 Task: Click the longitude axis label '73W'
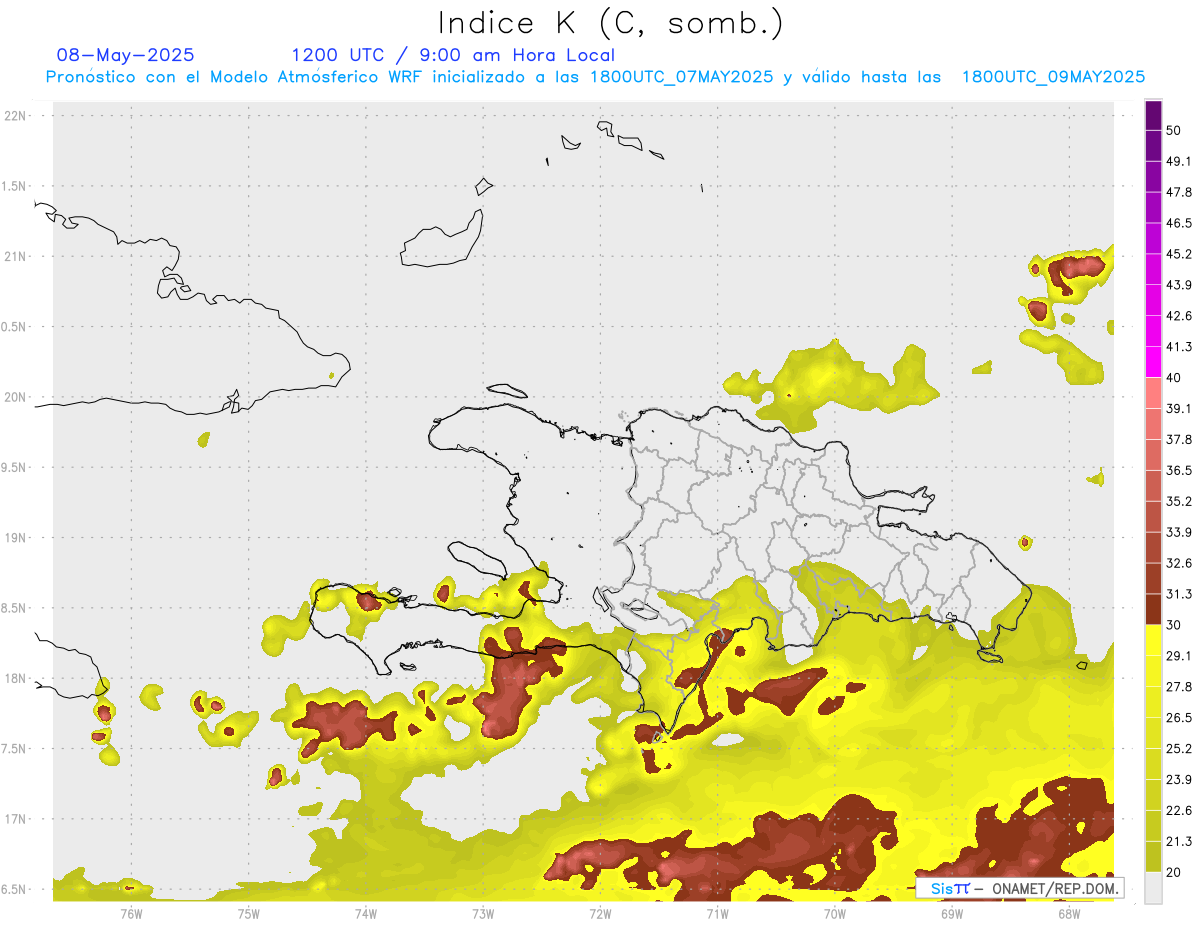pyautogui.click(x=483, y=913)
